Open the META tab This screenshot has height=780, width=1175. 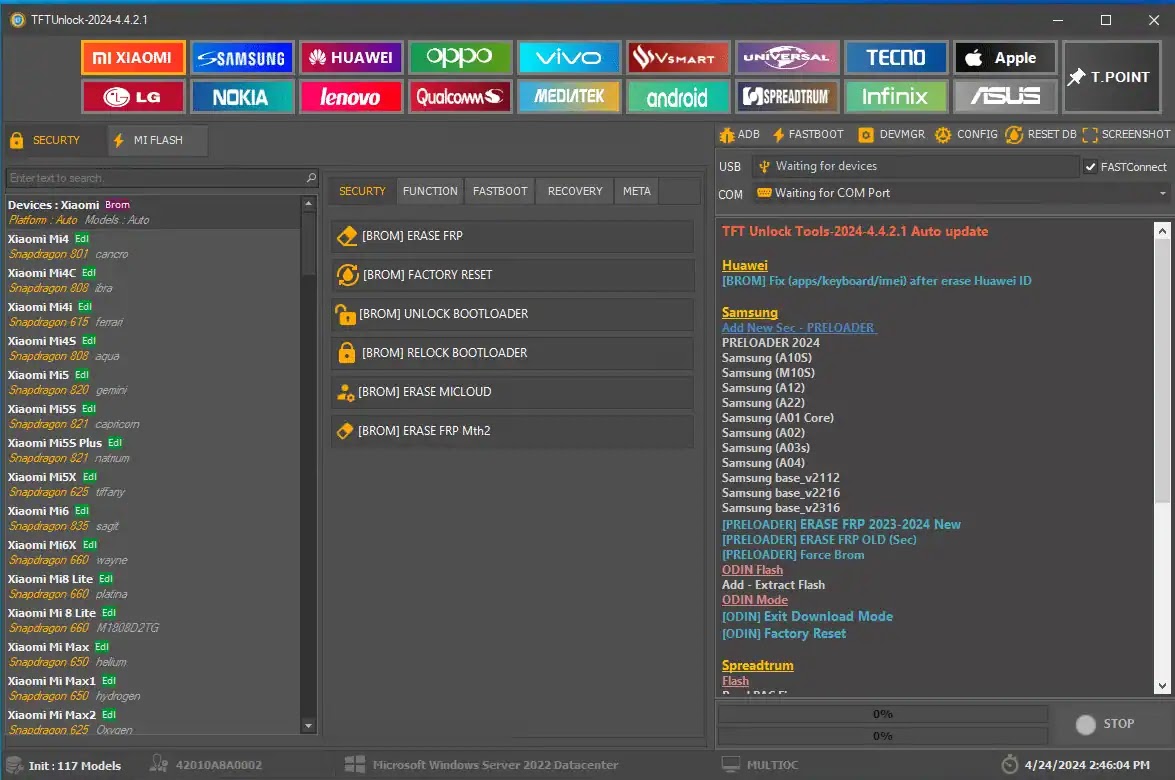pyautogui.click(x=636, y=191)
